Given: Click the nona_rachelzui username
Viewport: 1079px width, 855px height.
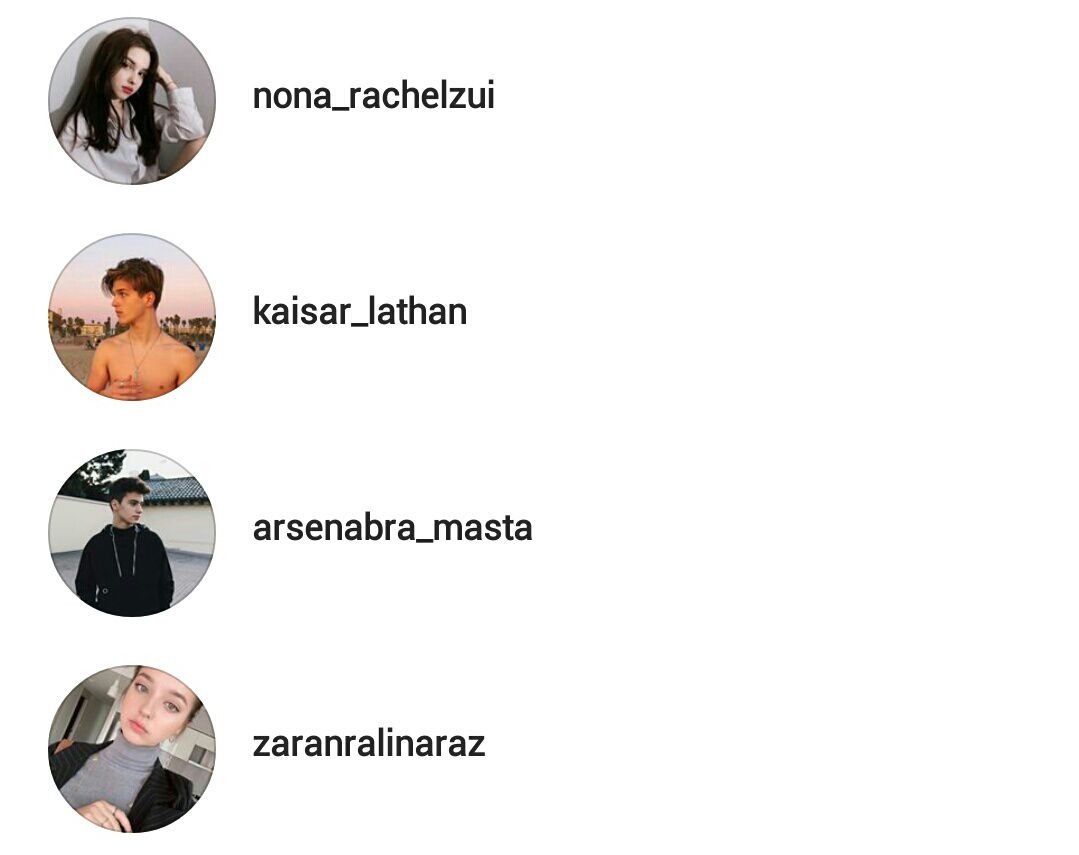Looking at the screenshot, I should coord(374,96).
